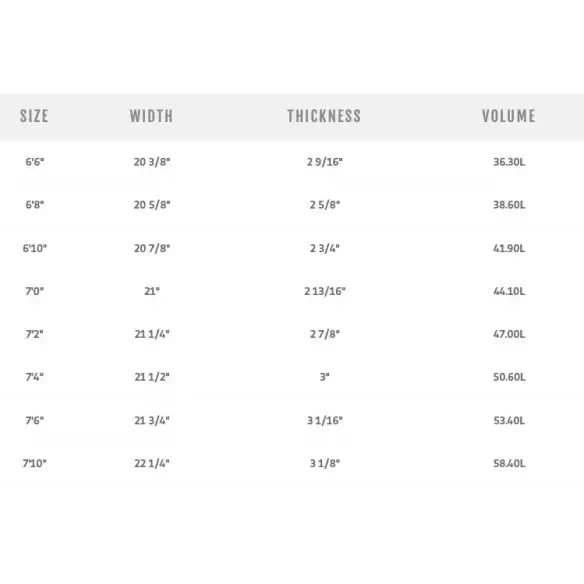Click the 21 1/2" width value
Image resolution: width=584 pixels, height=584 pixels.
(x=152, y=377)
